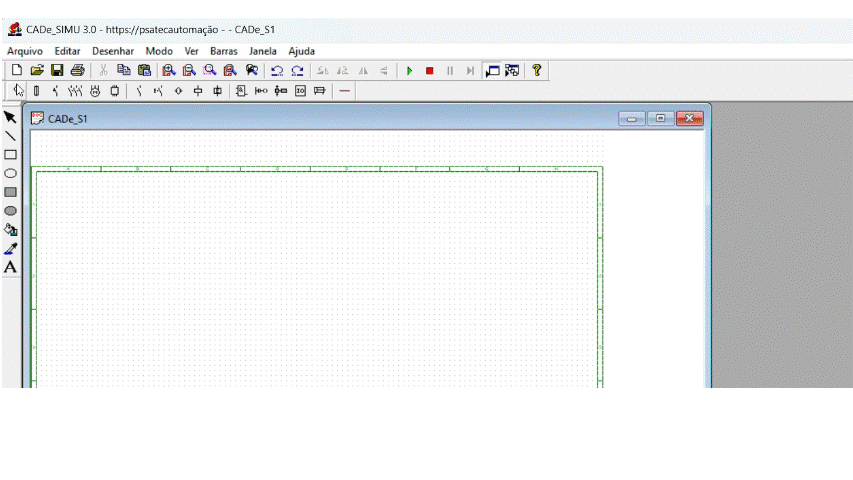Copy selection with the copy icon
The height and width of the screenshot is (480, 853).
tap(123, 71)
